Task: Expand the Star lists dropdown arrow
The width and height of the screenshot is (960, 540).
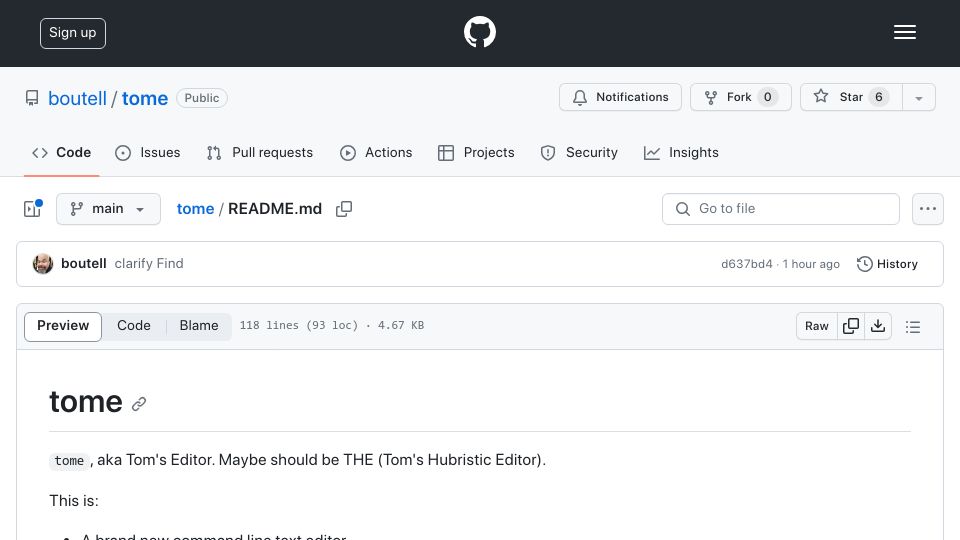Action: (918, 97)
